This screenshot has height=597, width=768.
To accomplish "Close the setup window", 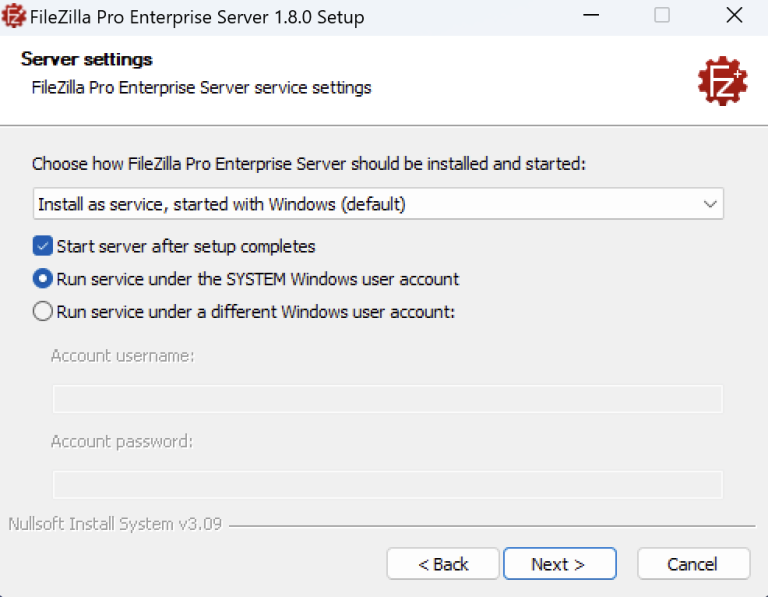I will click(x=734, y=15).
